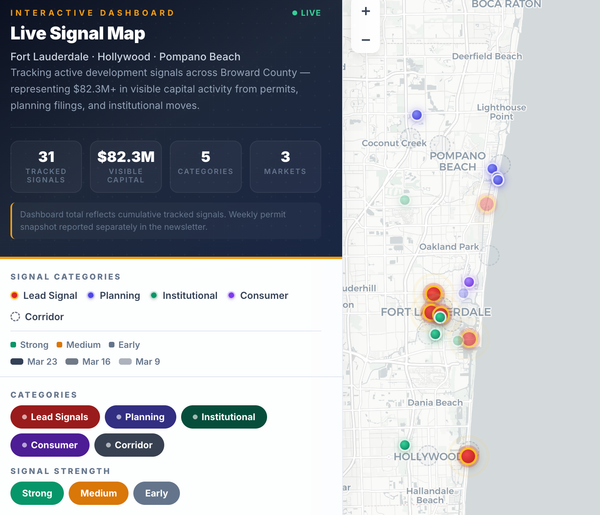The width and height of the screenshot is (600, 515).
Task: Toggle the Corridor category filter
Action: (x=129, y=445)
